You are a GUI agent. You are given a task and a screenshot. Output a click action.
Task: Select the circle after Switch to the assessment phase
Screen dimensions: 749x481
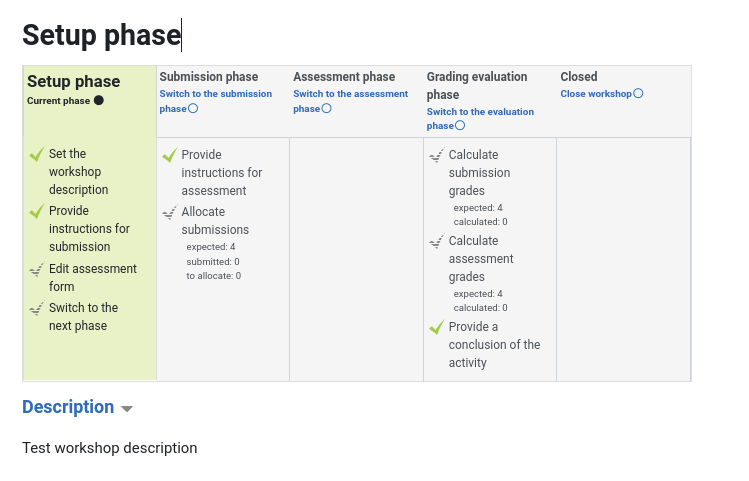[326, 108]
